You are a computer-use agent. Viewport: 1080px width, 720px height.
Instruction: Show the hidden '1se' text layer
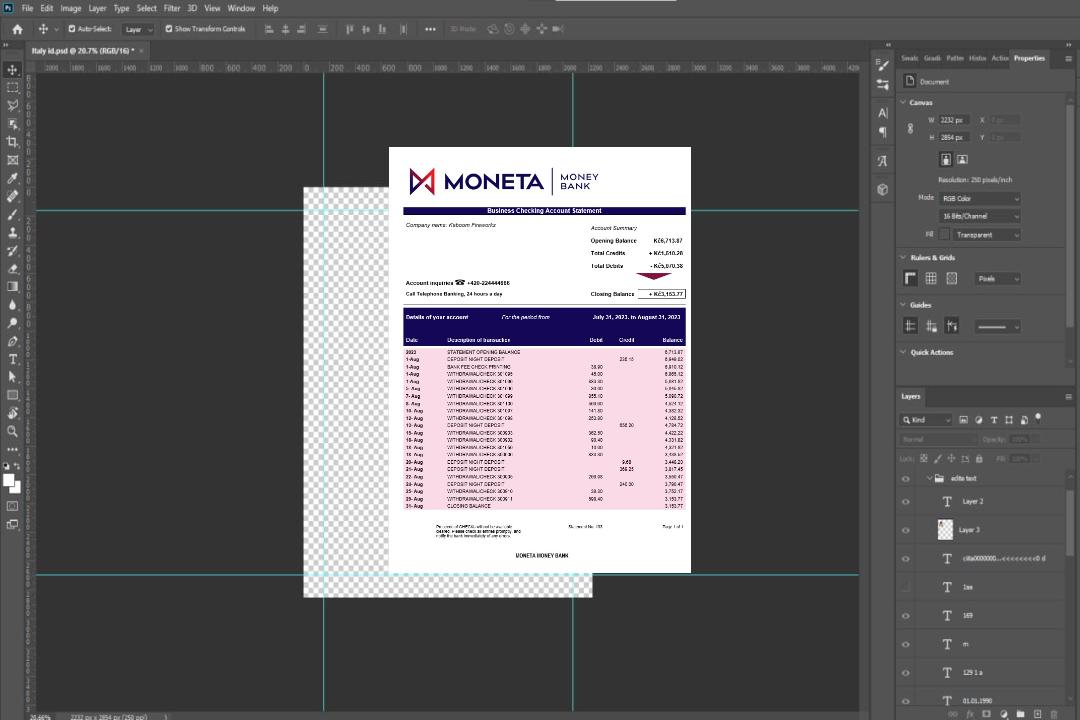(906, 587)
